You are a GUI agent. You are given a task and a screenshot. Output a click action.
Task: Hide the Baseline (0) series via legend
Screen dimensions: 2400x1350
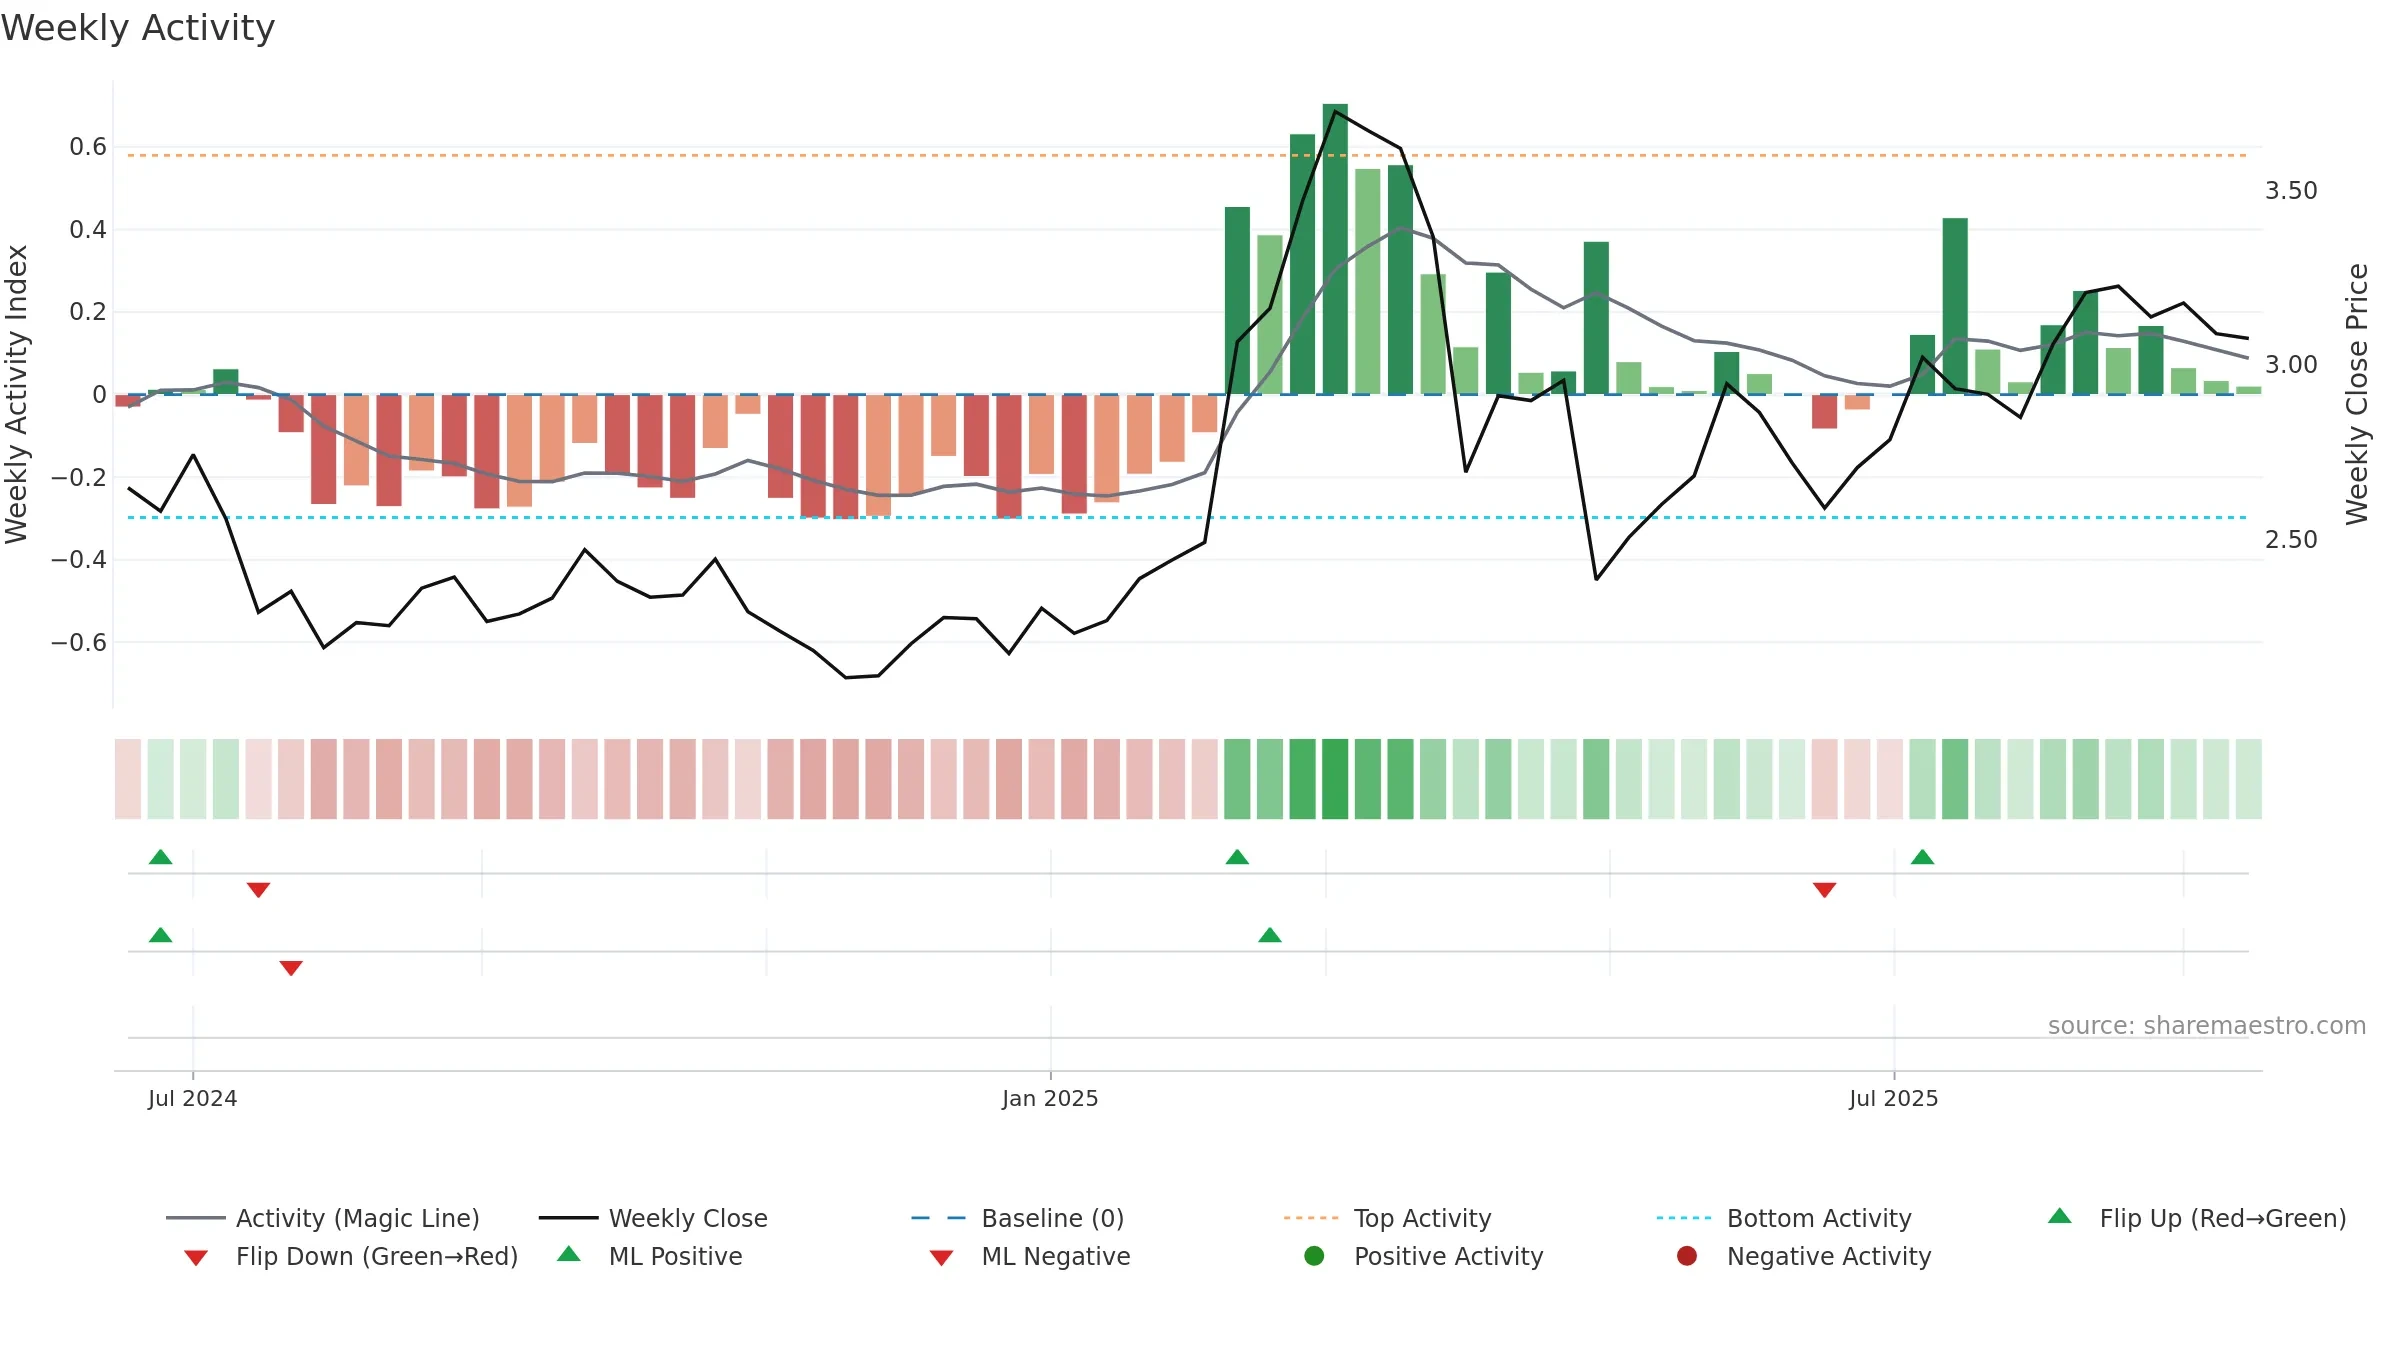(x=1018, y=1218)
